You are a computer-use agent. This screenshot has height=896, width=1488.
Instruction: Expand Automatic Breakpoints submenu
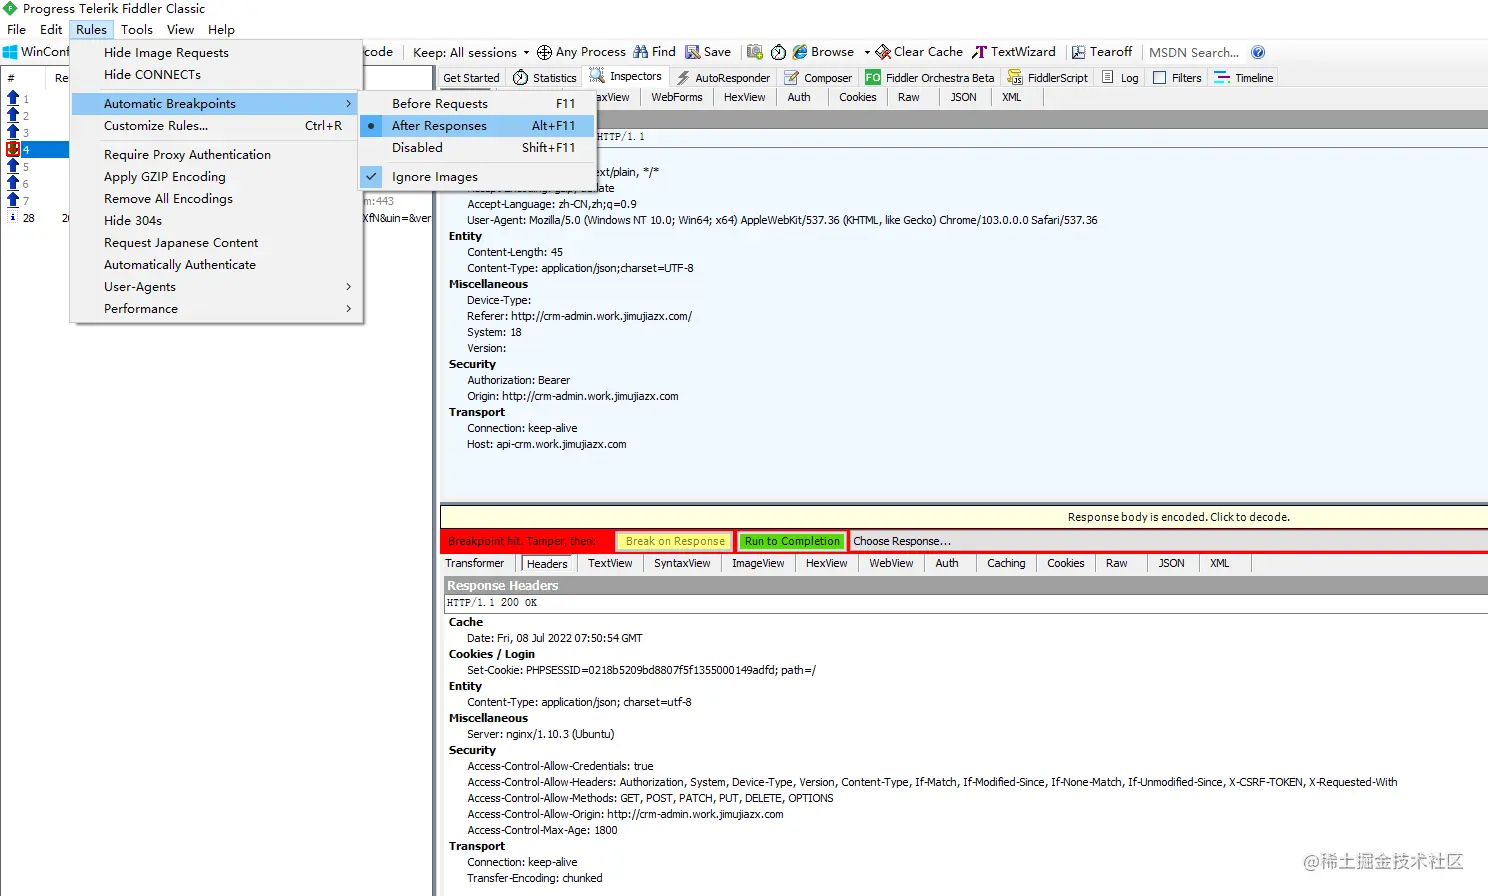pyautogui.click(x=216, y=104)
